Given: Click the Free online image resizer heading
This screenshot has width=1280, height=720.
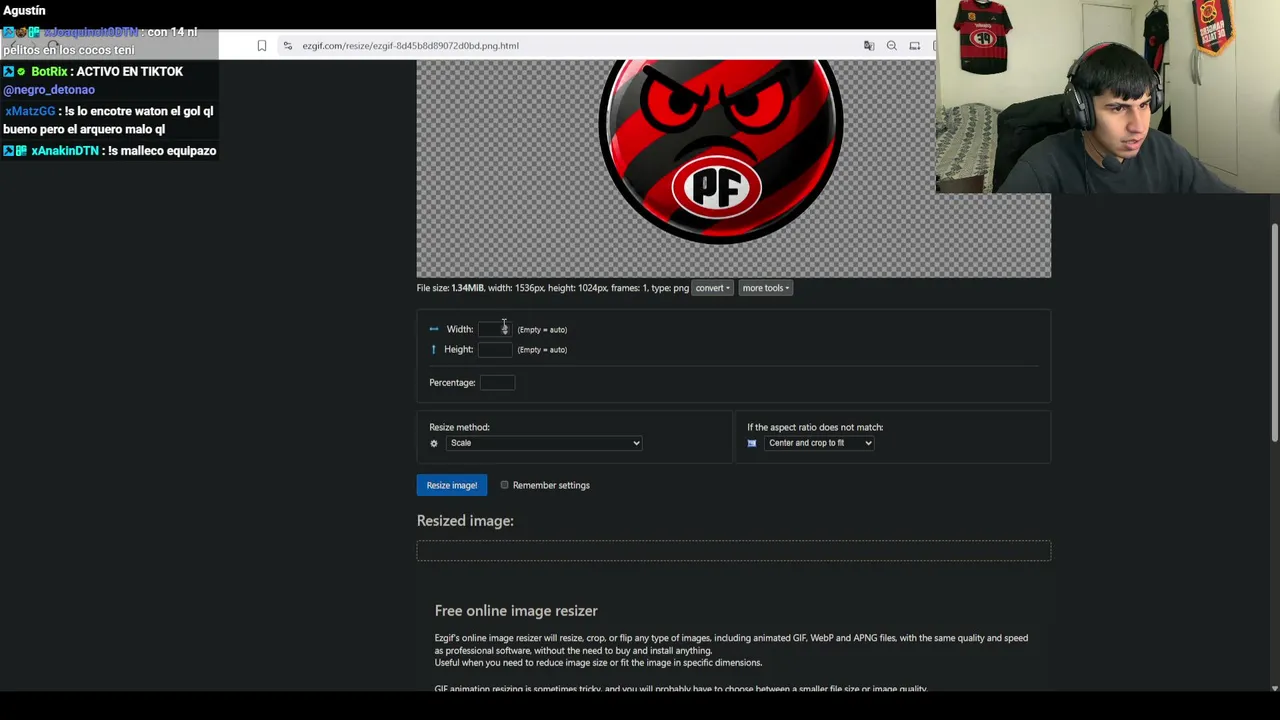Looking at the screenshot, I should (x=516, y=611).
